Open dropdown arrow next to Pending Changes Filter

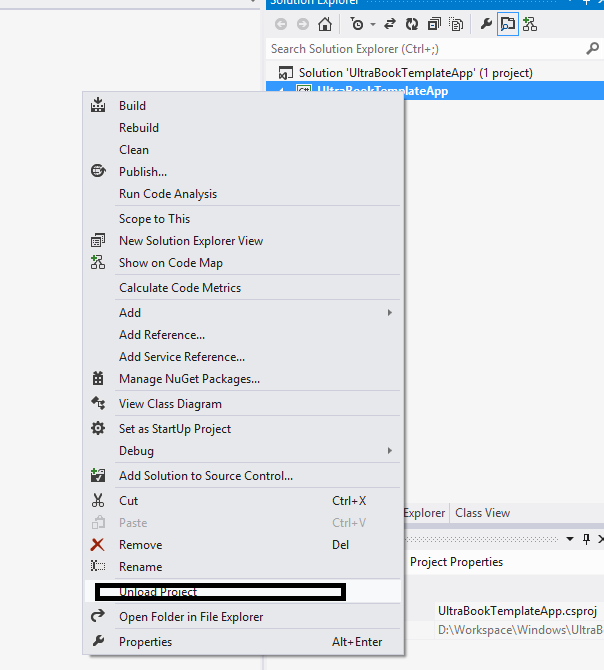click(x=372, y=24)
